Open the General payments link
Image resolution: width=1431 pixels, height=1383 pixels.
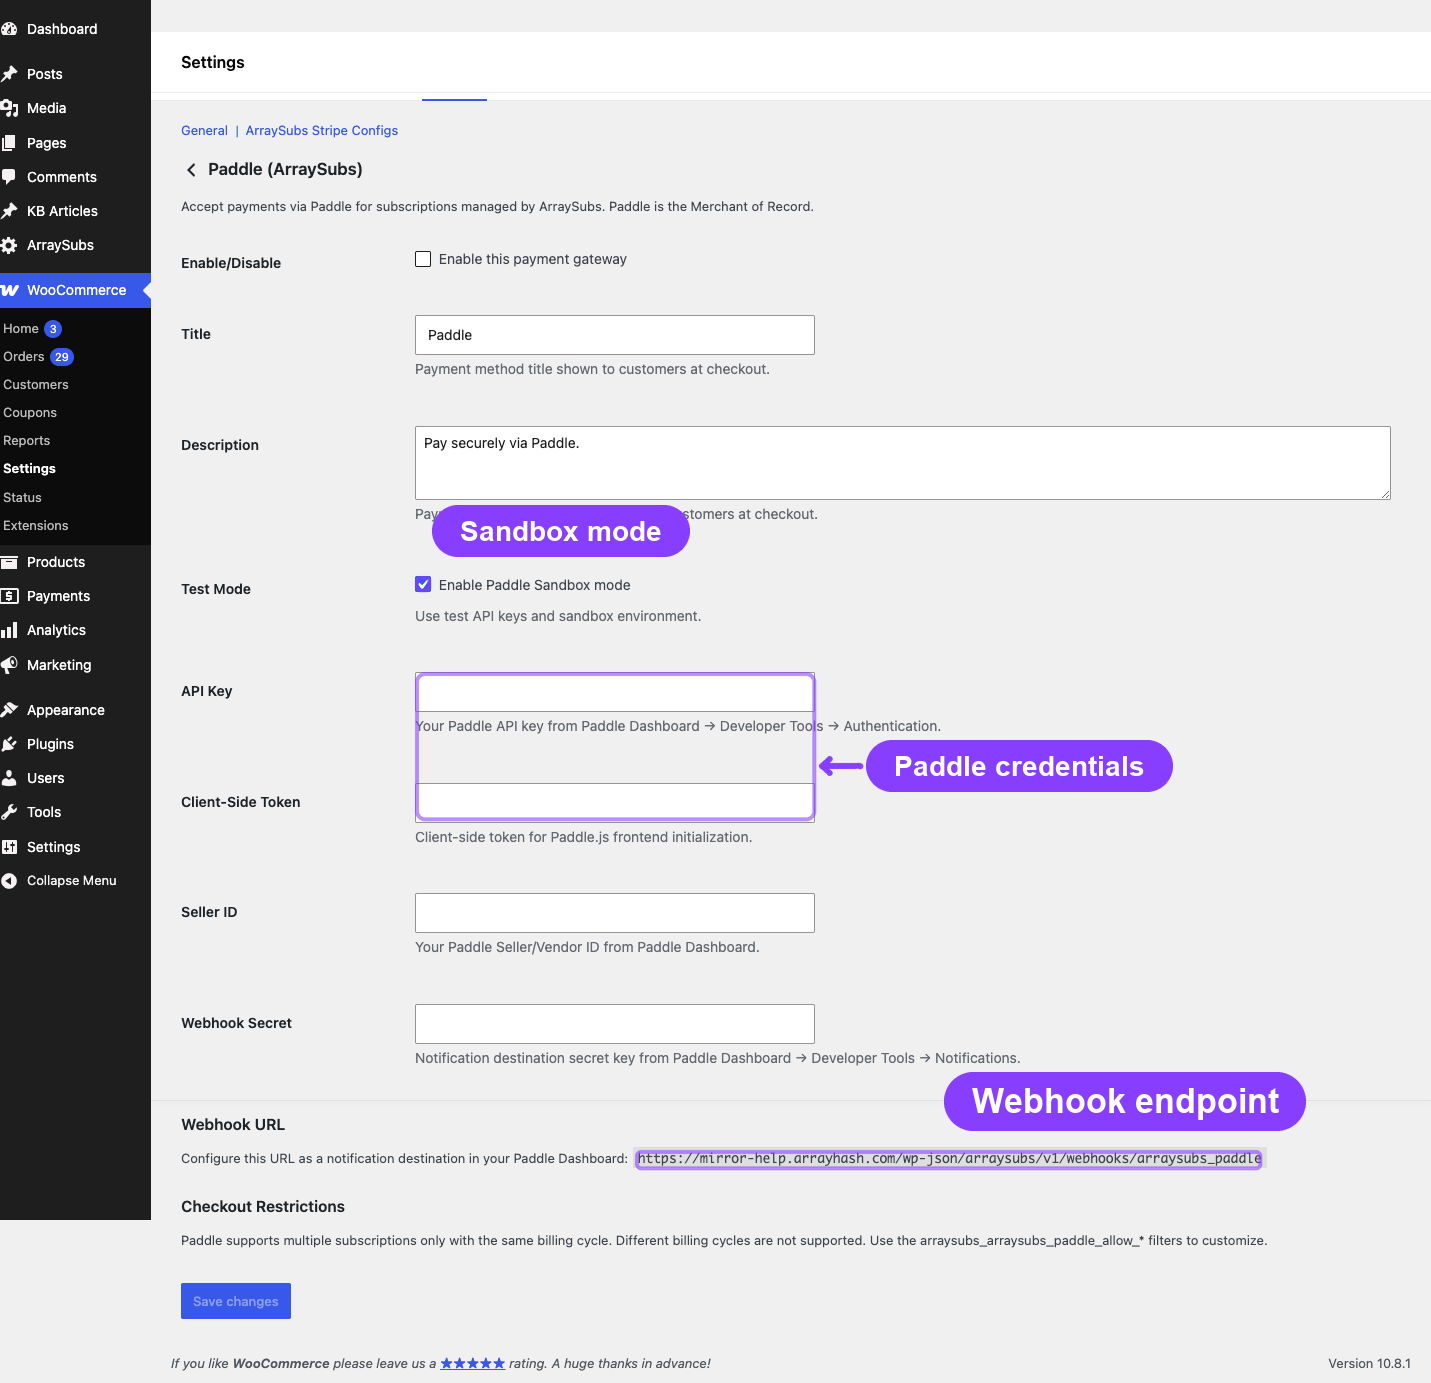click(204, 131)
